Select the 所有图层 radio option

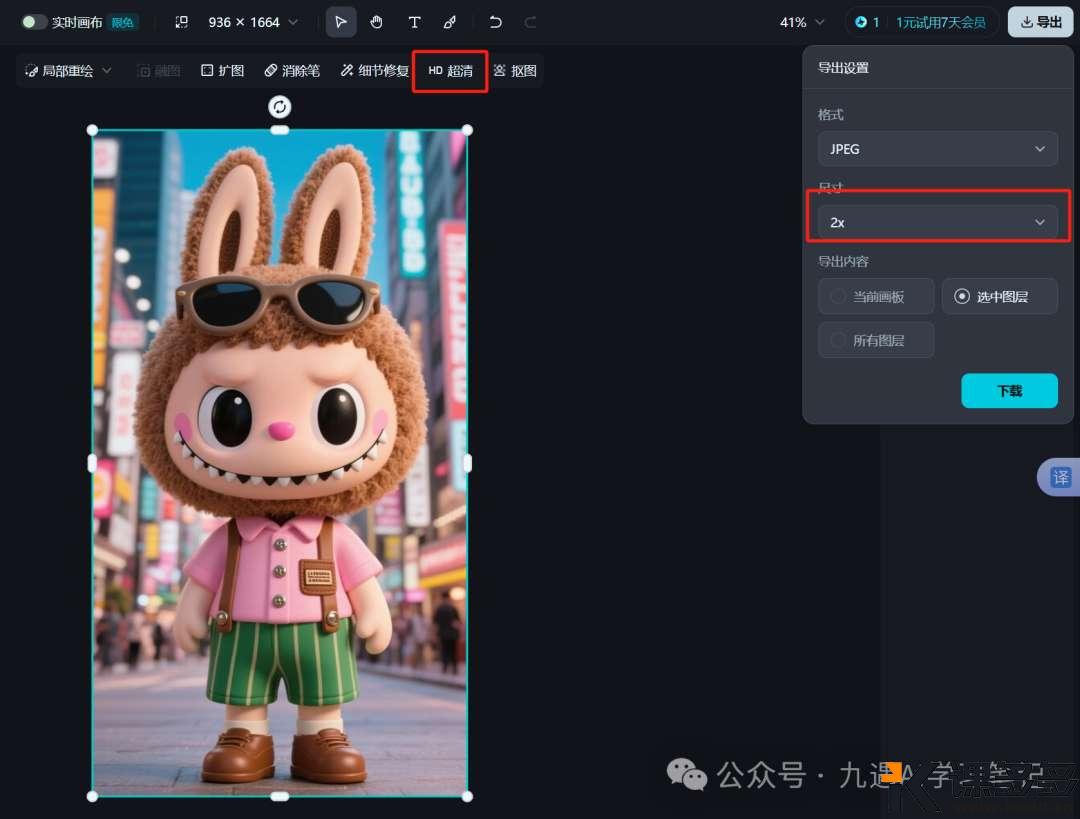click(876, 340)
